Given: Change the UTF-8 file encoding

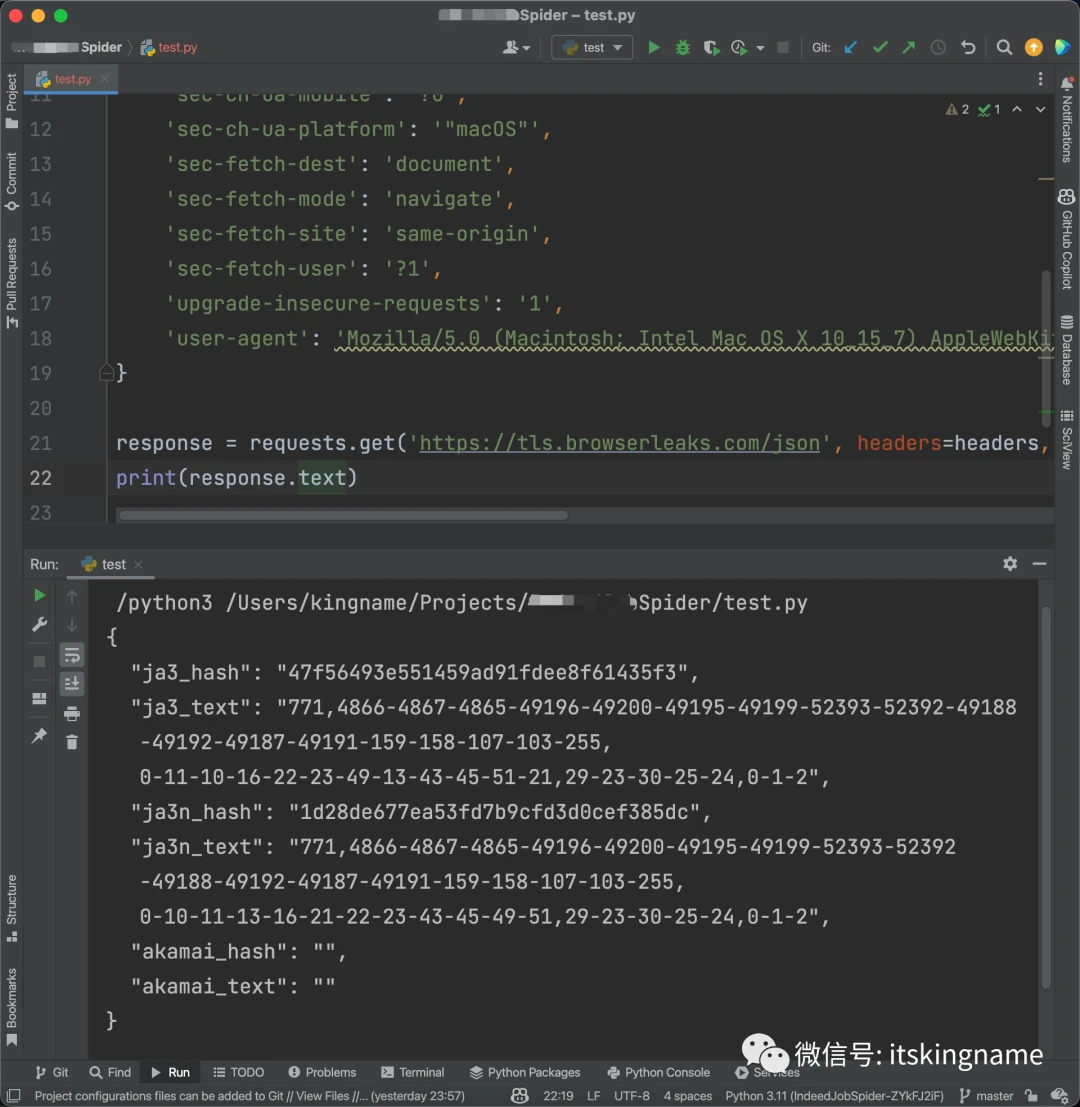Looking at the screenshot, I should coord(632,1095).
